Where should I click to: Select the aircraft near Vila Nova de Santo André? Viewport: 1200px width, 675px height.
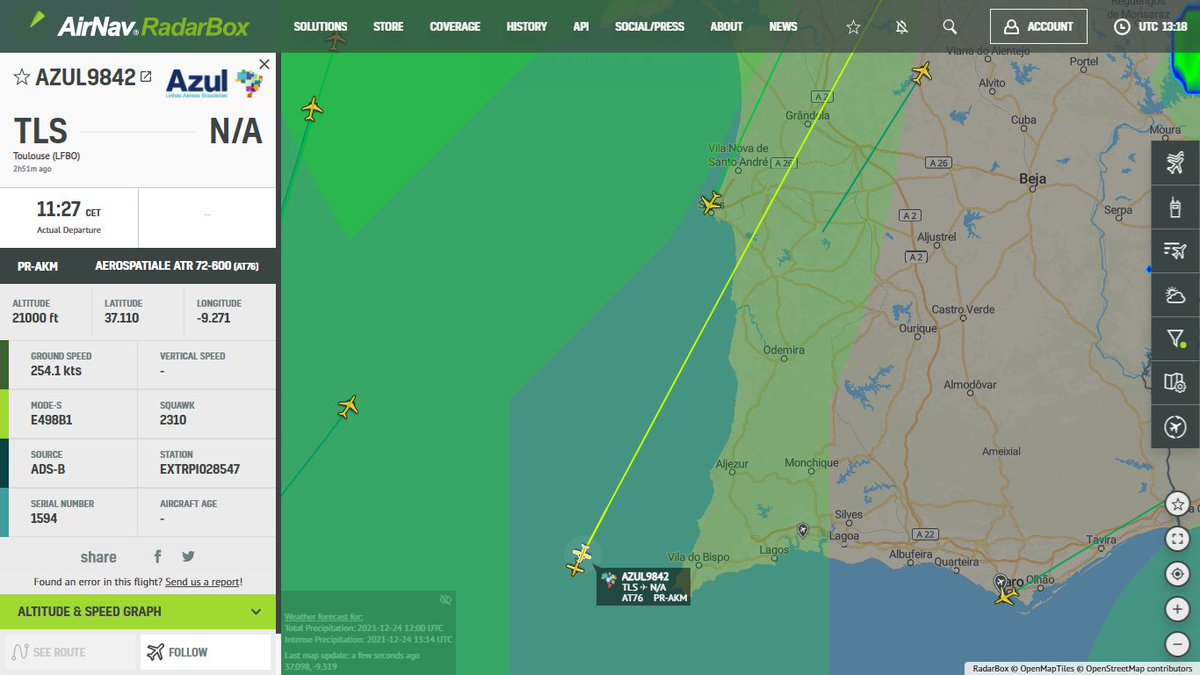pyautogui.click(x=710, y=204)
